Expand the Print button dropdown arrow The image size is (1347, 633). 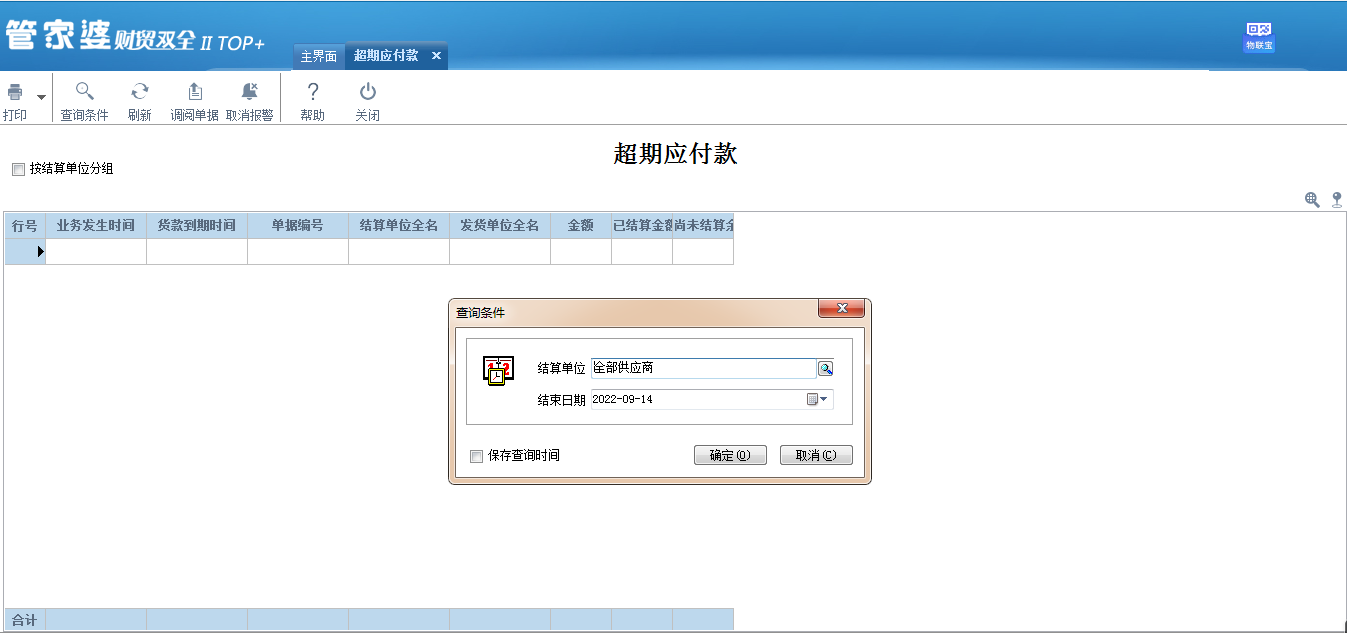click(41, 97)
